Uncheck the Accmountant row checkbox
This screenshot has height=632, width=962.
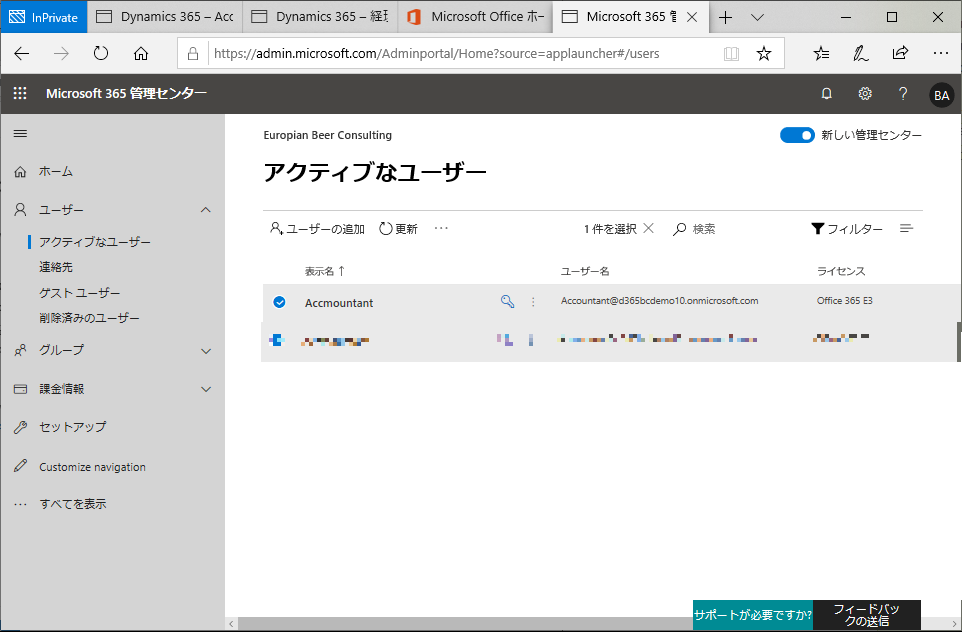[279, 302]
